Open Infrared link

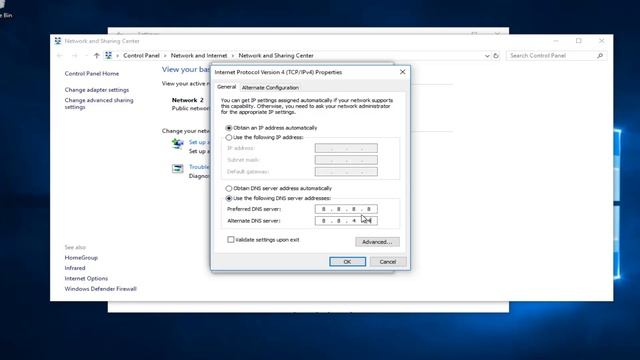[75, 268]
